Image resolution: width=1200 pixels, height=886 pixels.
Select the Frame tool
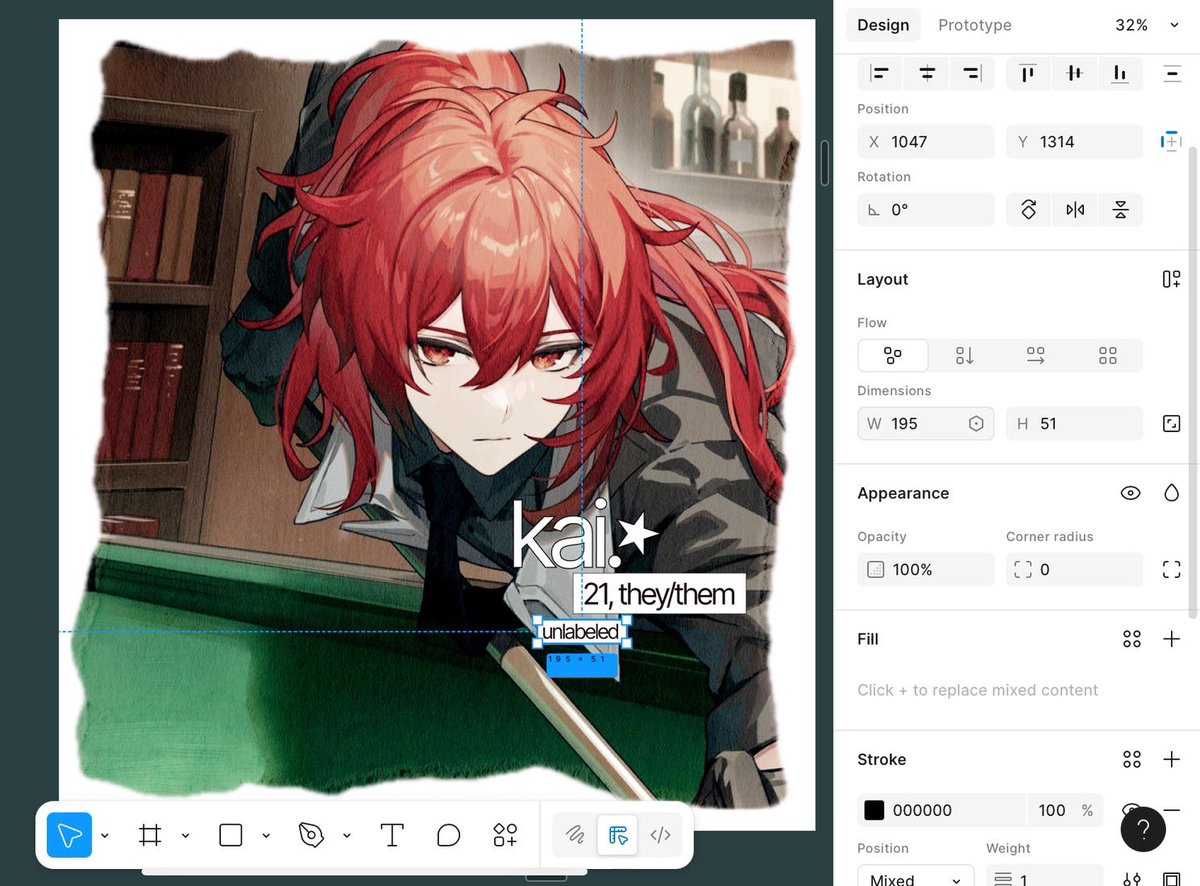tap(150, 835)
